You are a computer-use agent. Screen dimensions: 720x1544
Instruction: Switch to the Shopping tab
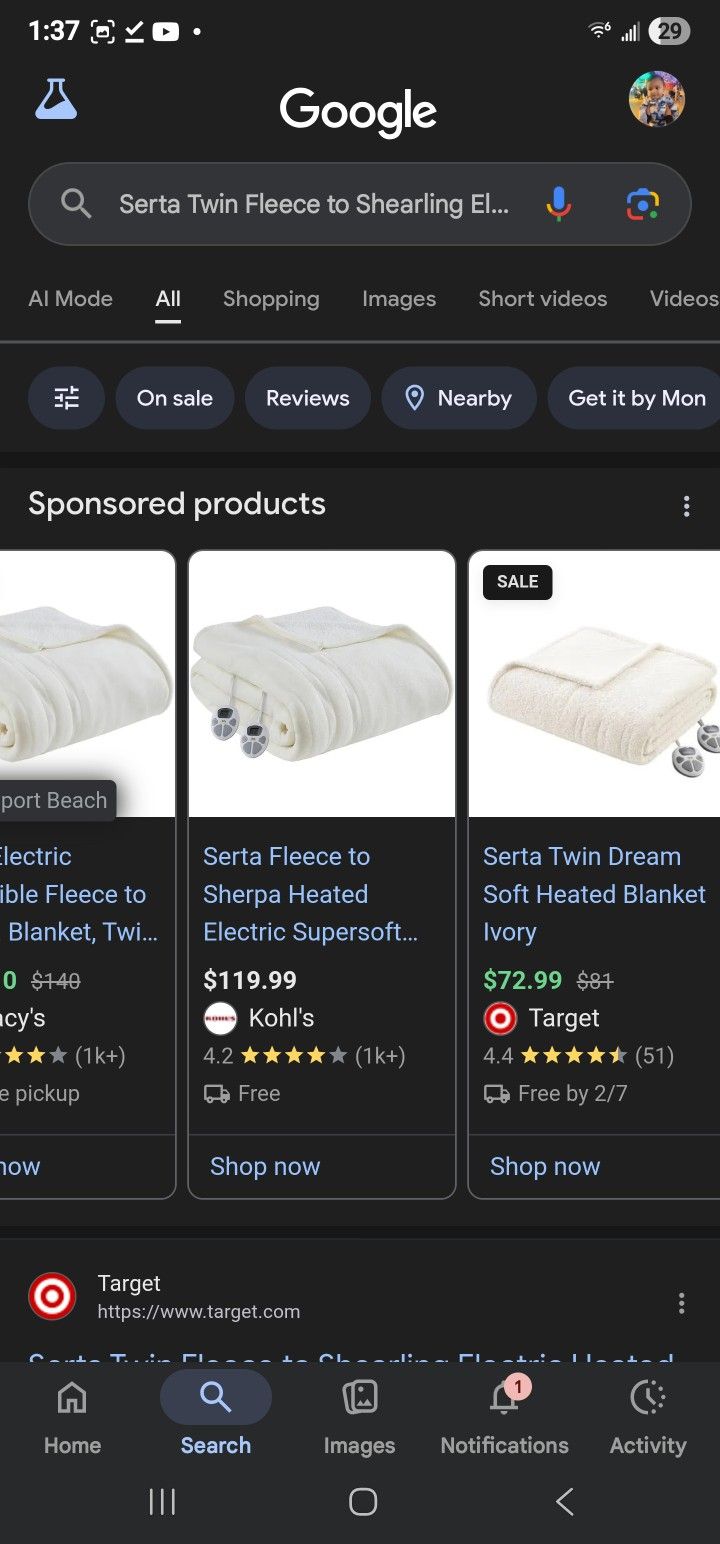(x=271, y=298)
